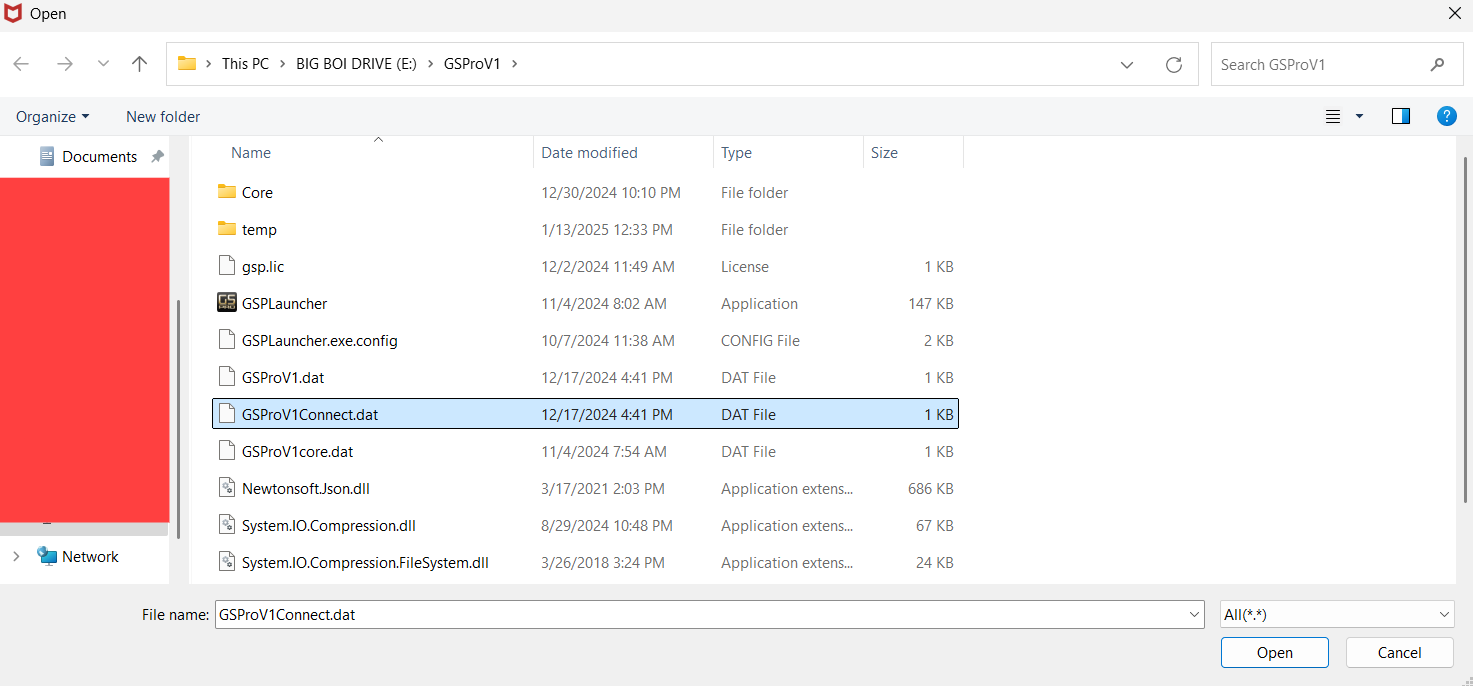Select the Core folder icon
The width and height of the screenshot is (1473, 686).
pos(227,192)
